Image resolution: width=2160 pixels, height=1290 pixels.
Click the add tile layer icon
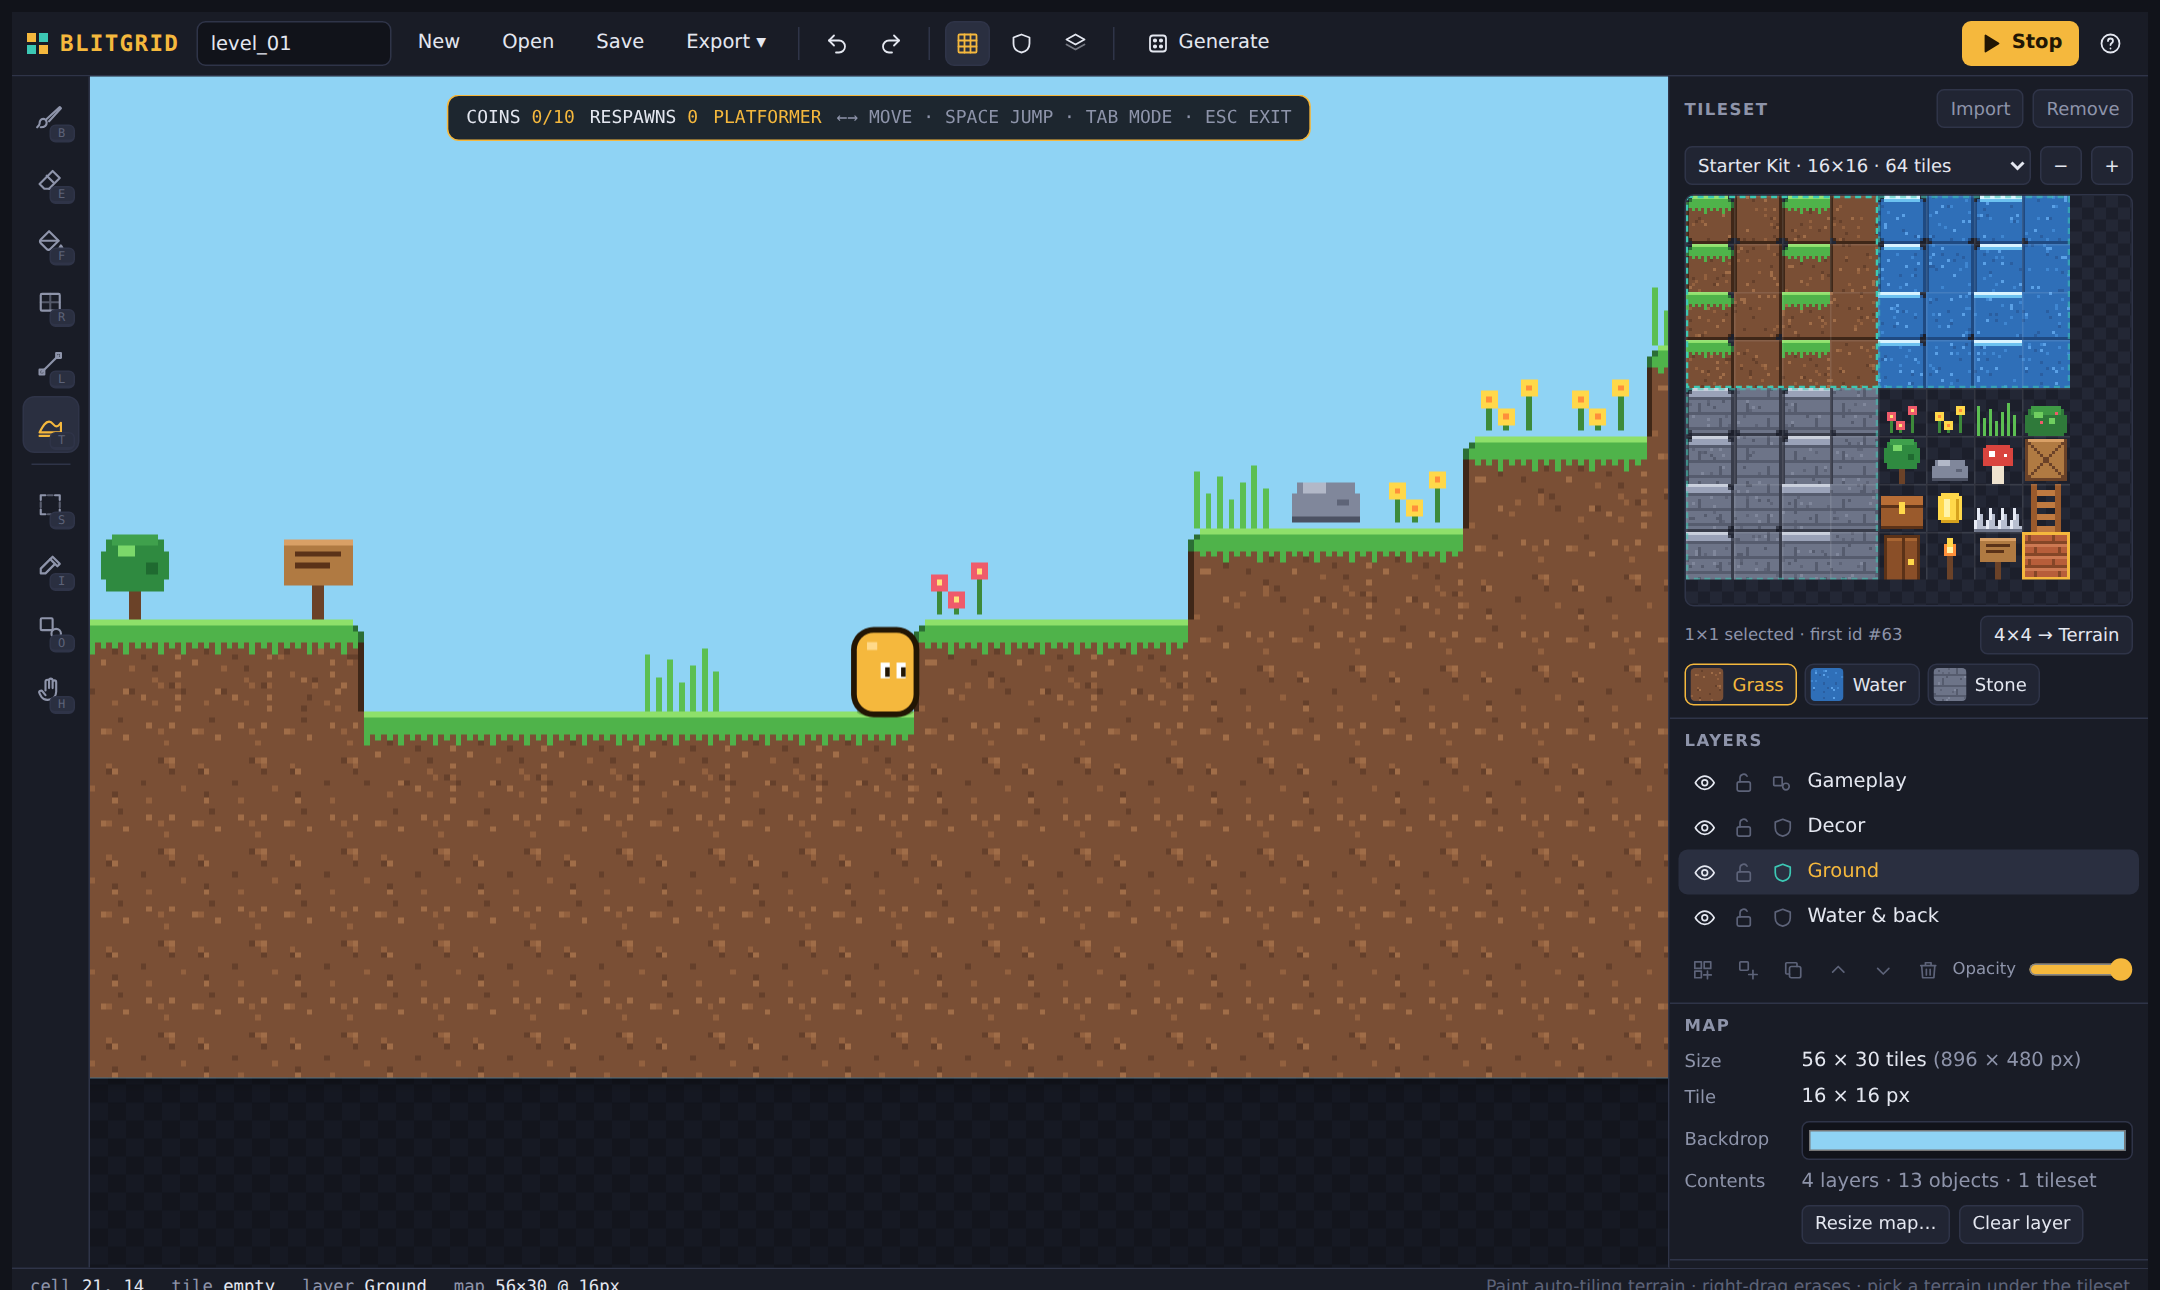pyautogui.click(x=1703, y=970)
